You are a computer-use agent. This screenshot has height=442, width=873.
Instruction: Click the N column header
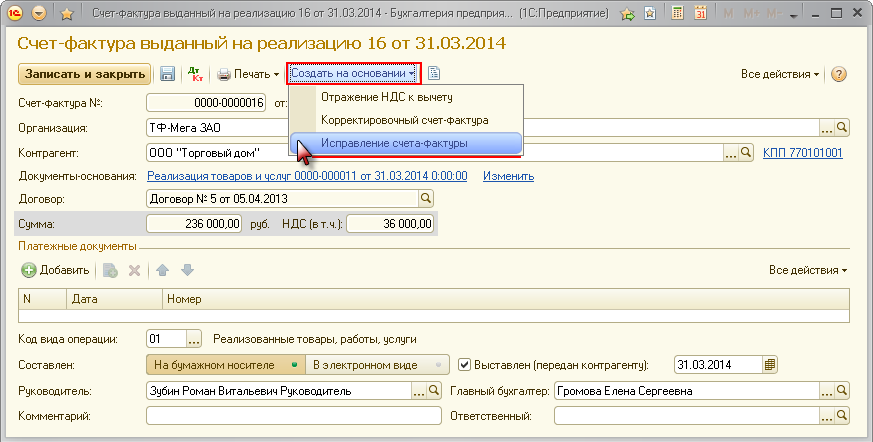(x=42, y=299)
